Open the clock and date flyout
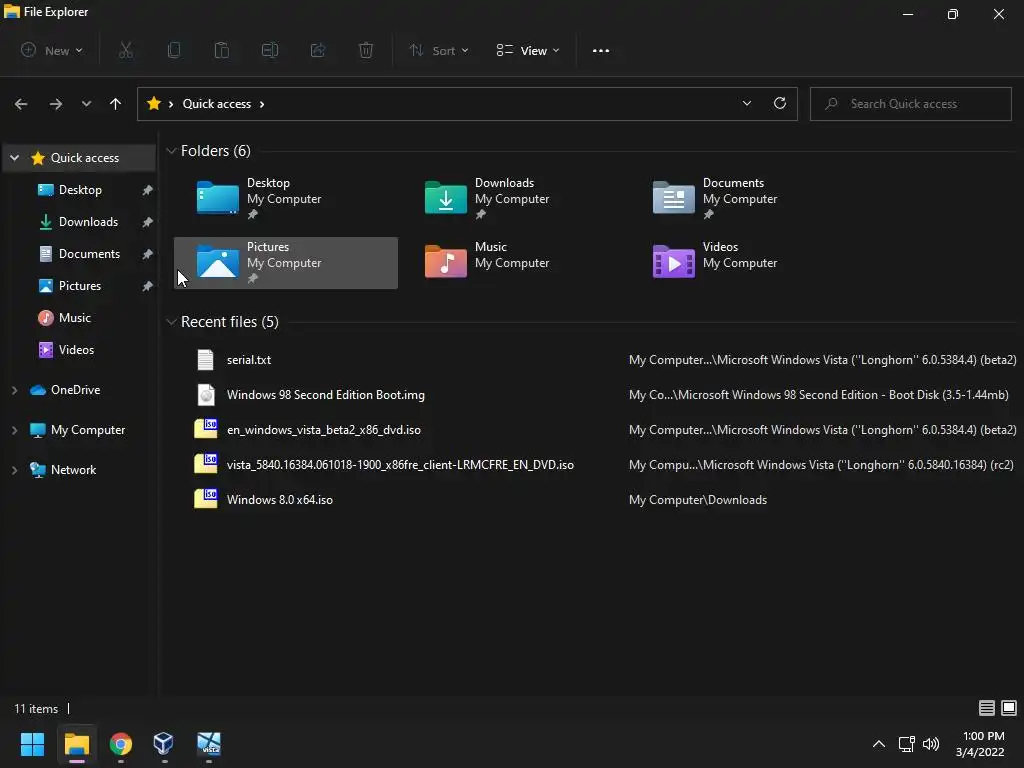The image size is (1024, 768). pyautogui.click(x=980, y=744)
